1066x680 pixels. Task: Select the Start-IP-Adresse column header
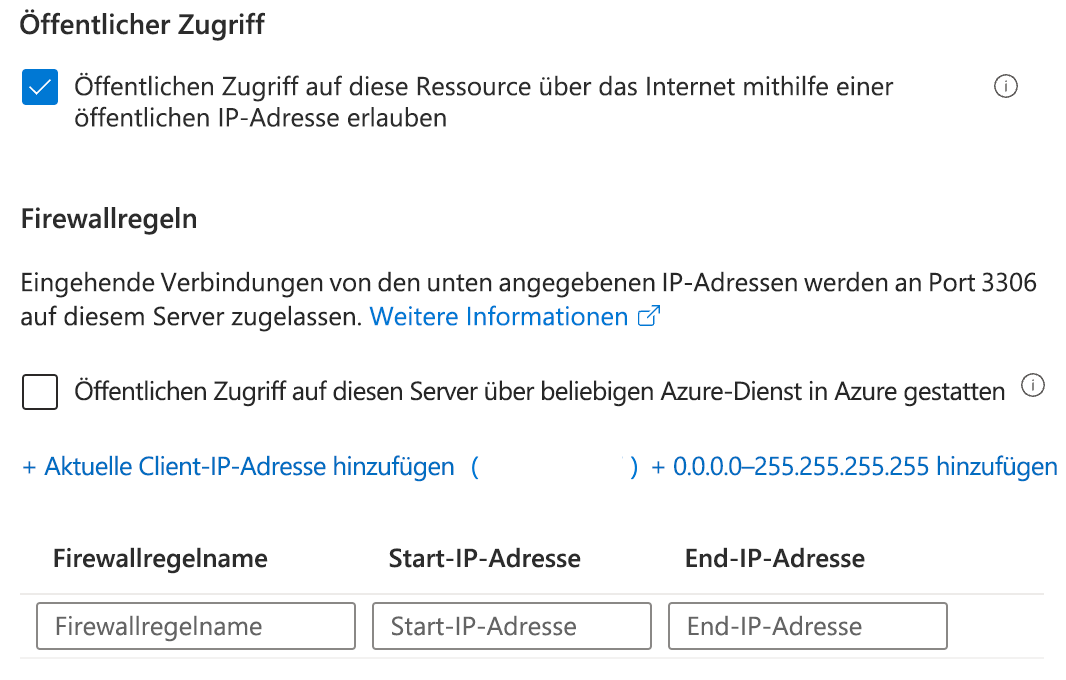click(x=484, y=558)
